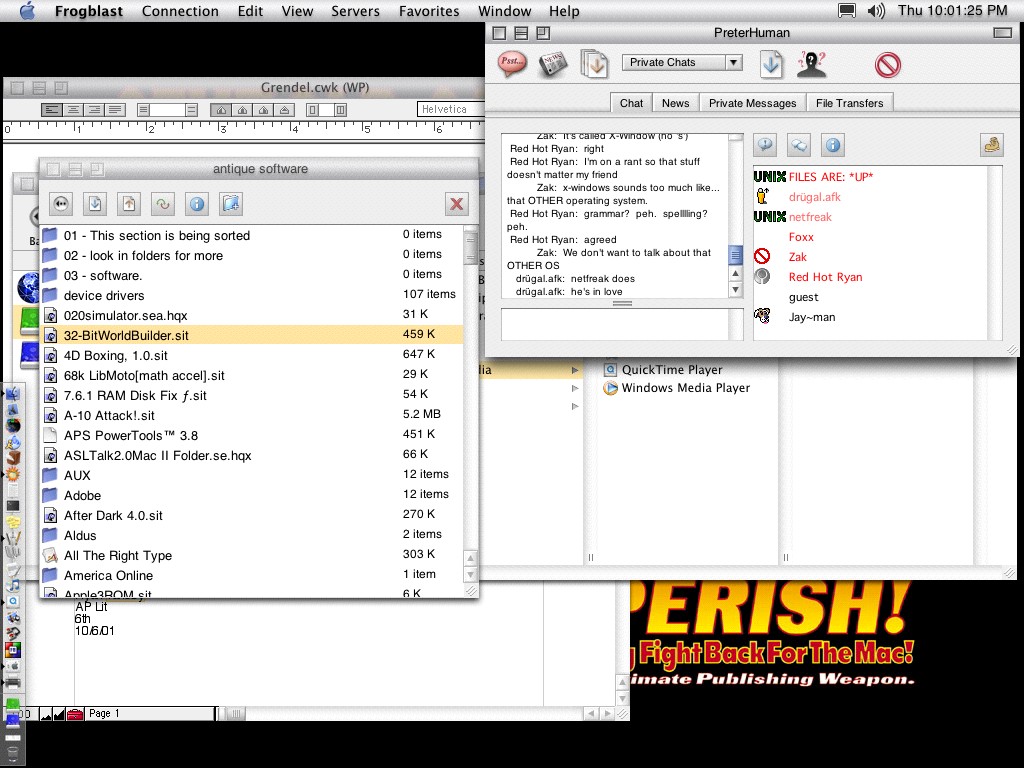
Task: Click the Trash icon in the Dock
Action: (x=12, y=754)
